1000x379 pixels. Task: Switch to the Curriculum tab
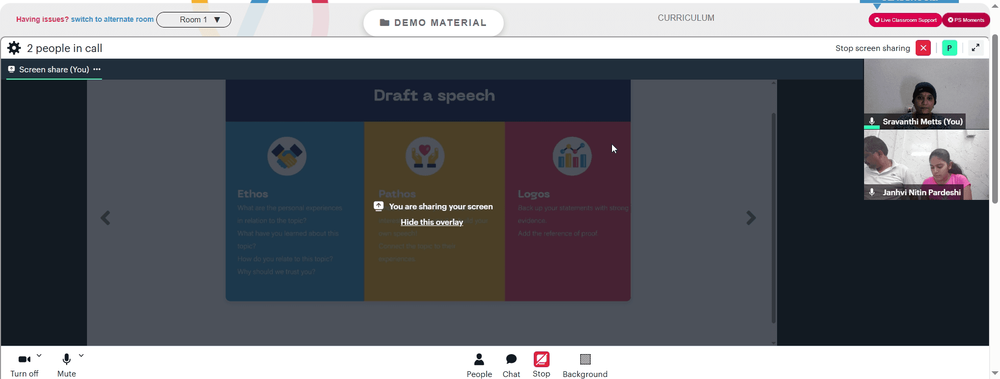[686, 18]
